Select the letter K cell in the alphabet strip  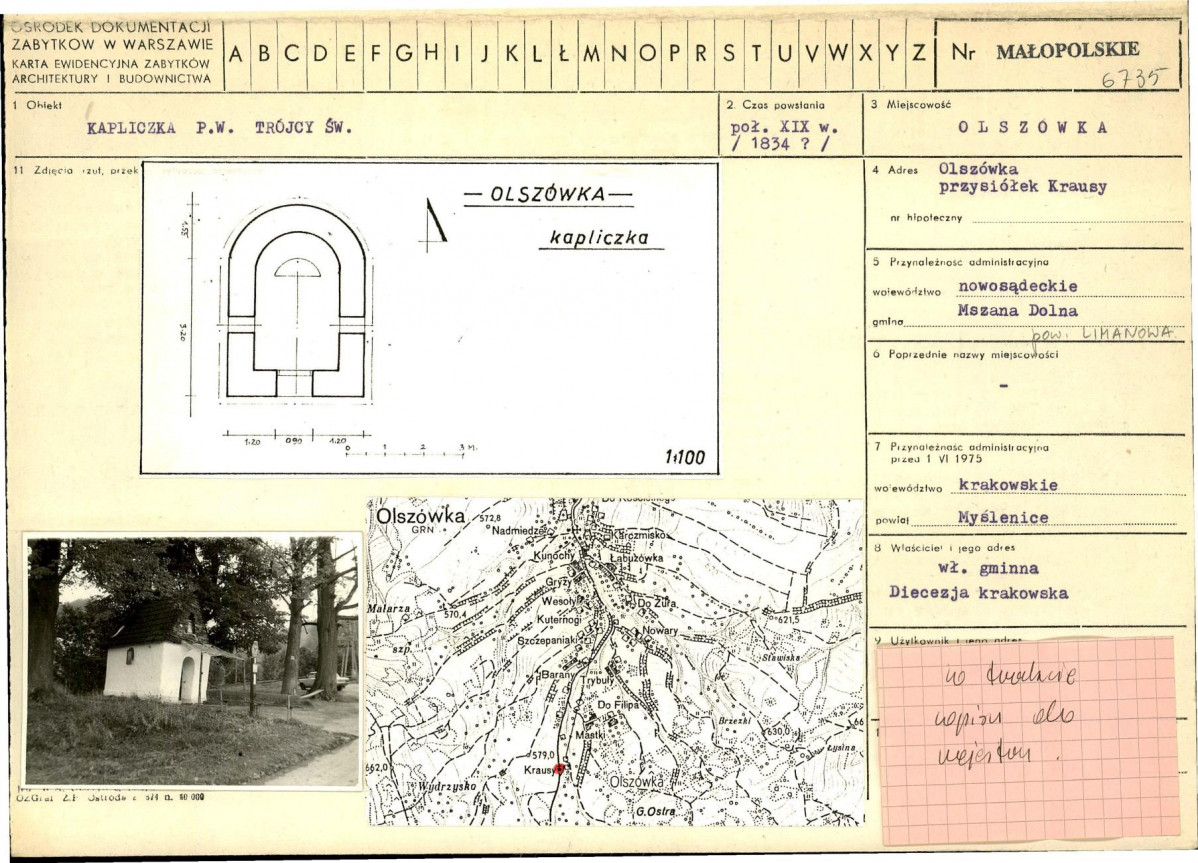[511, 54]
